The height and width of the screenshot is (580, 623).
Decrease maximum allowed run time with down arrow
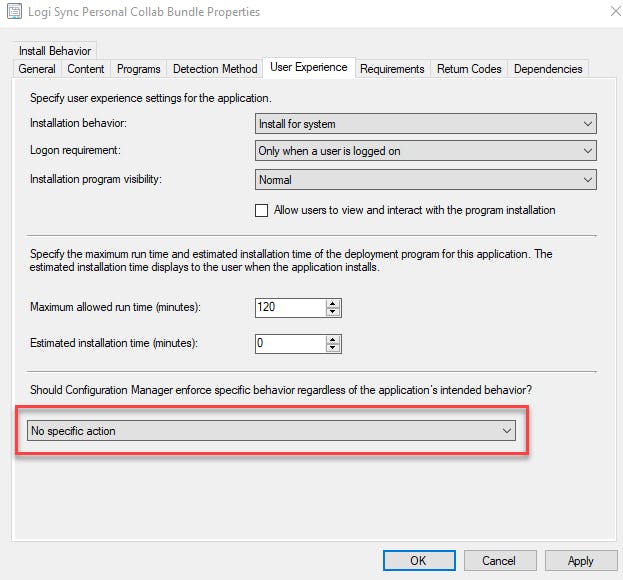coord(333,312)
